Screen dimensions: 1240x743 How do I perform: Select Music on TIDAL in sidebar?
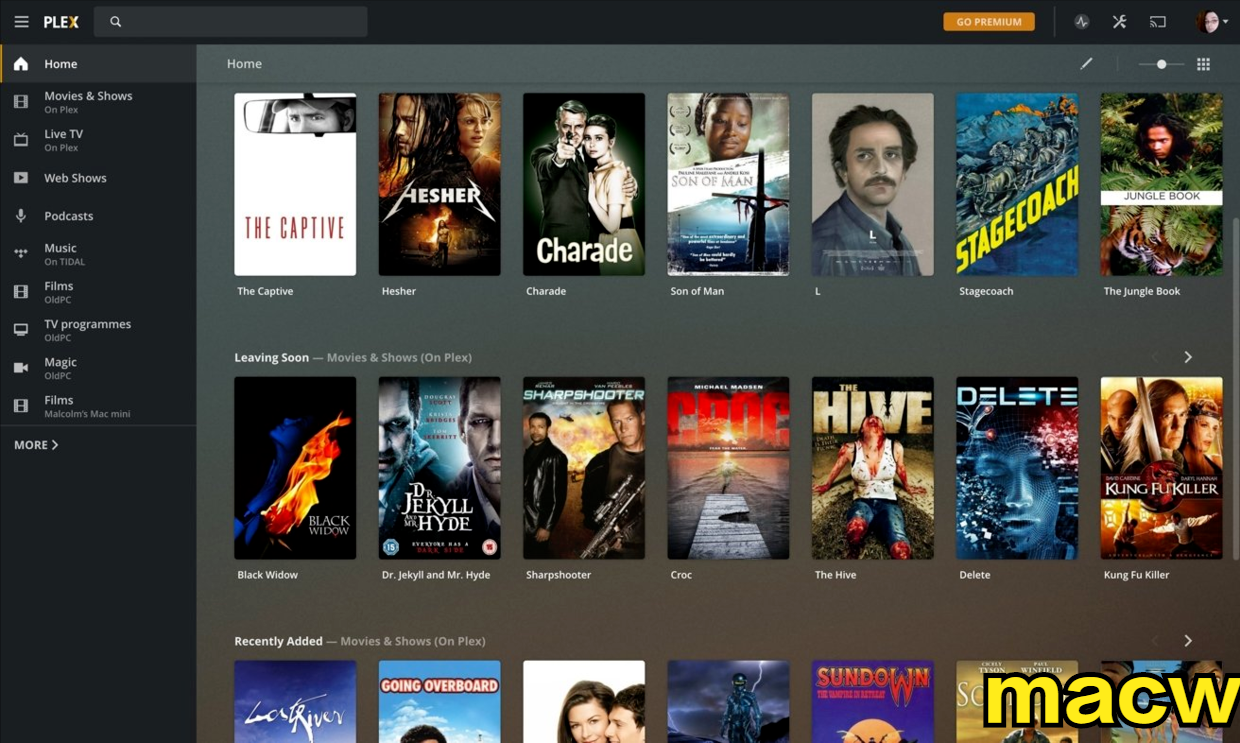[60, 254]
